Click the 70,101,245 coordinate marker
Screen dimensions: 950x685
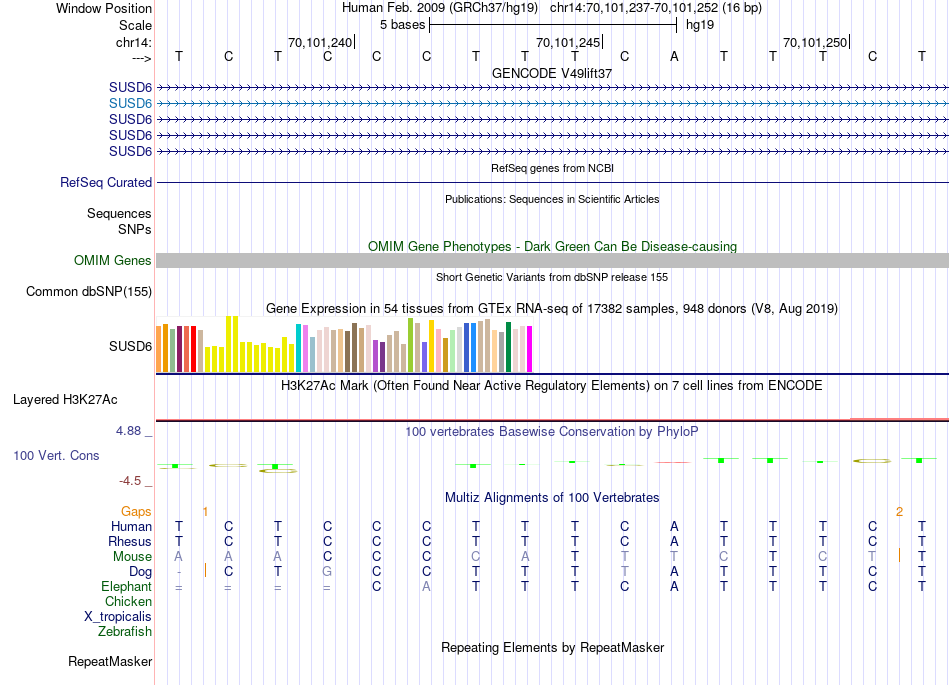click(568, 42)
